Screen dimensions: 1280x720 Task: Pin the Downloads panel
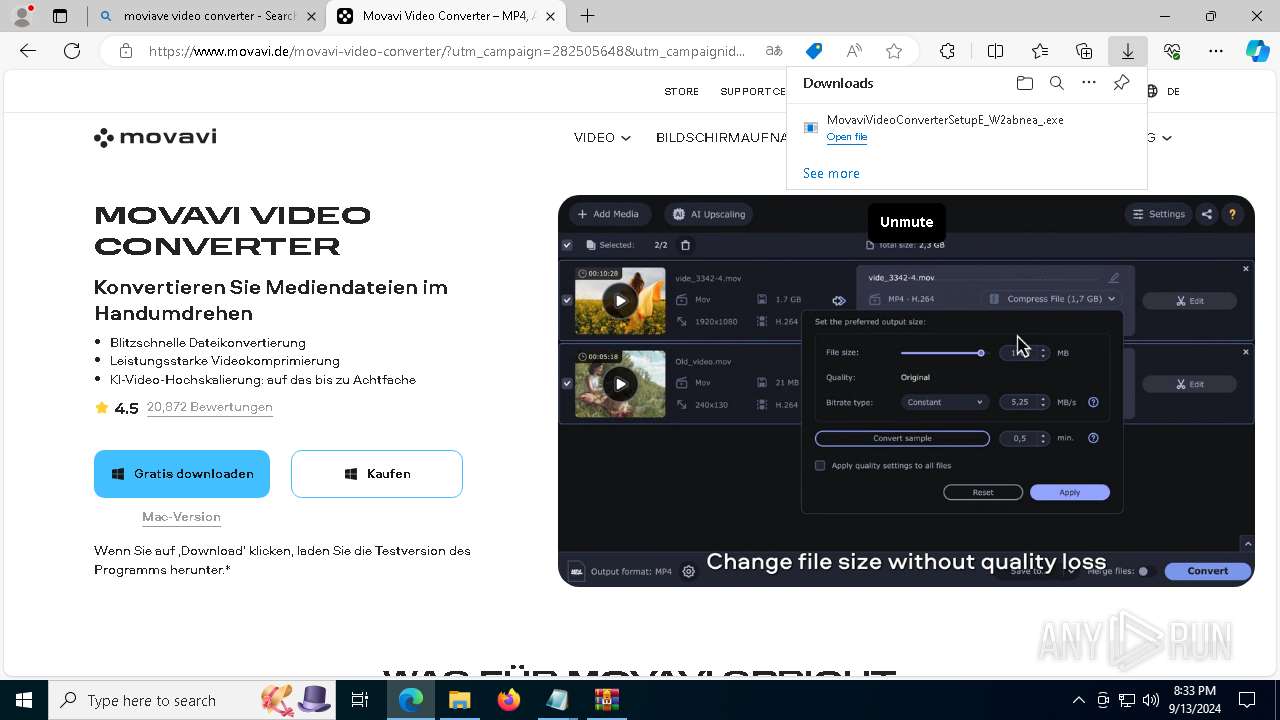point(1121,83)
